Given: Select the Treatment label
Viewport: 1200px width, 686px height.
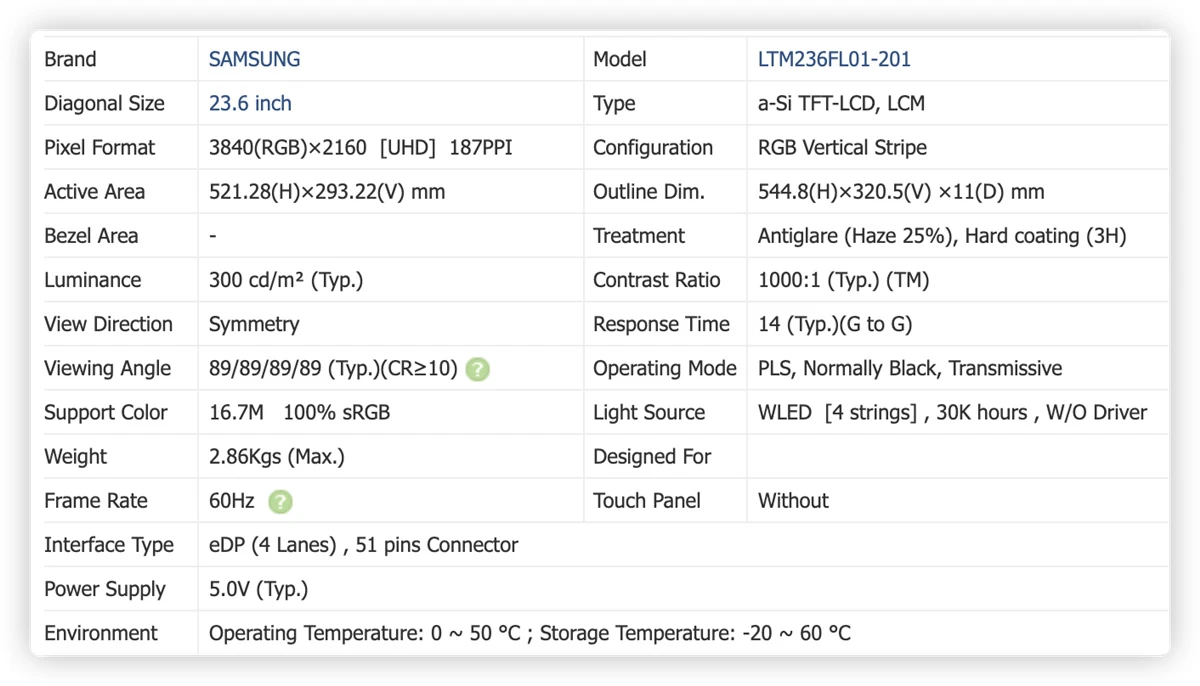Looking at the screenshot, I should click(639, 236).
